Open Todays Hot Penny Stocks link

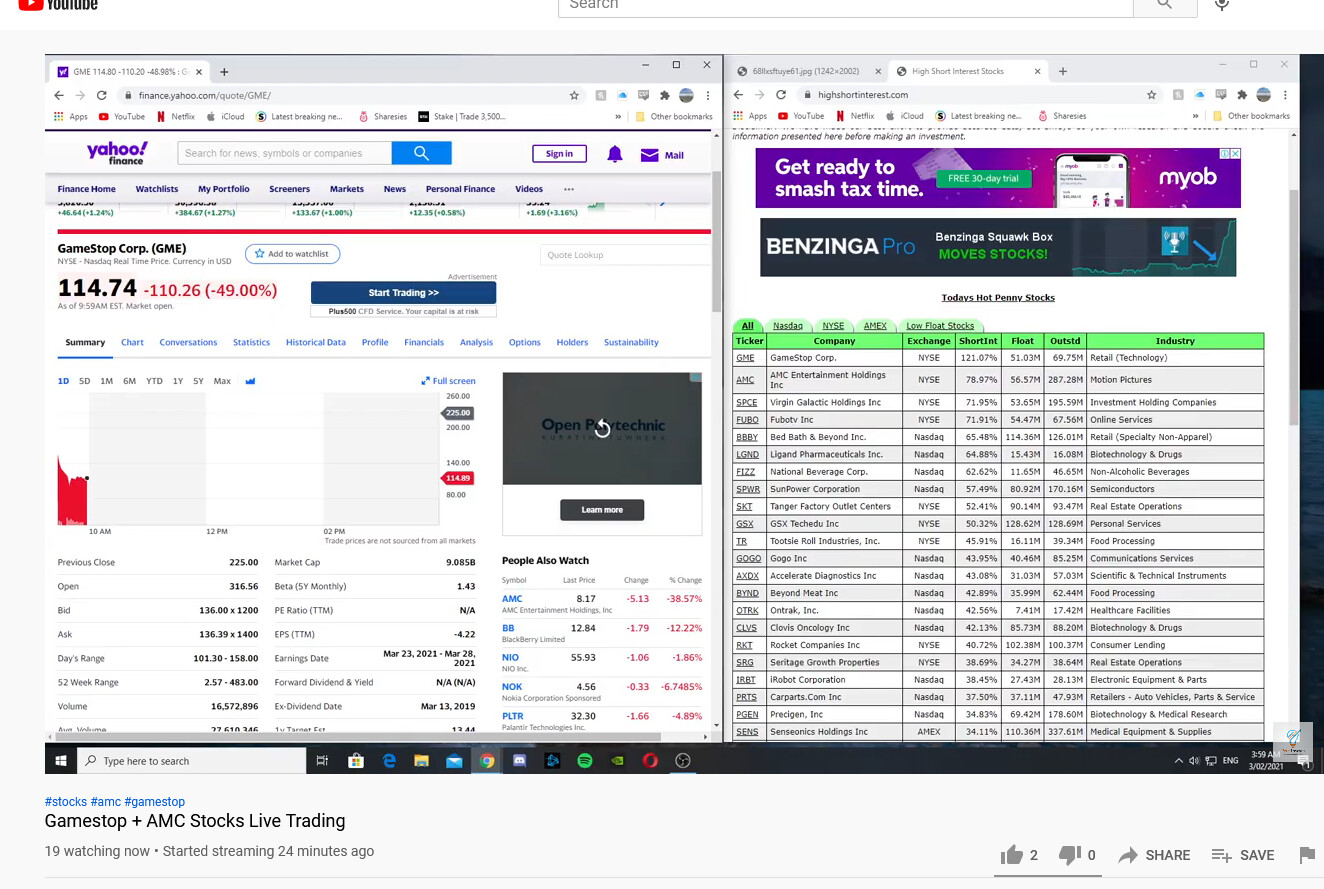point(998,297)
